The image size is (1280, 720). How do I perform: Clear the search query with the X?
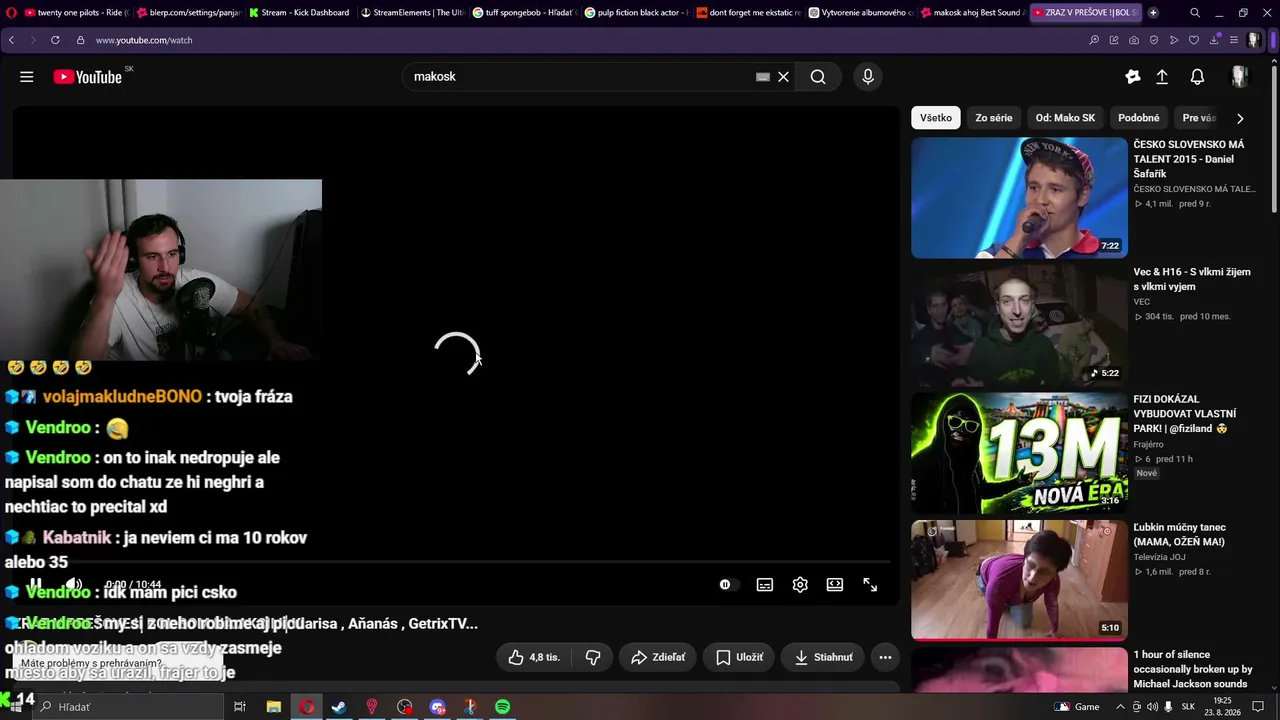point(783,77)
